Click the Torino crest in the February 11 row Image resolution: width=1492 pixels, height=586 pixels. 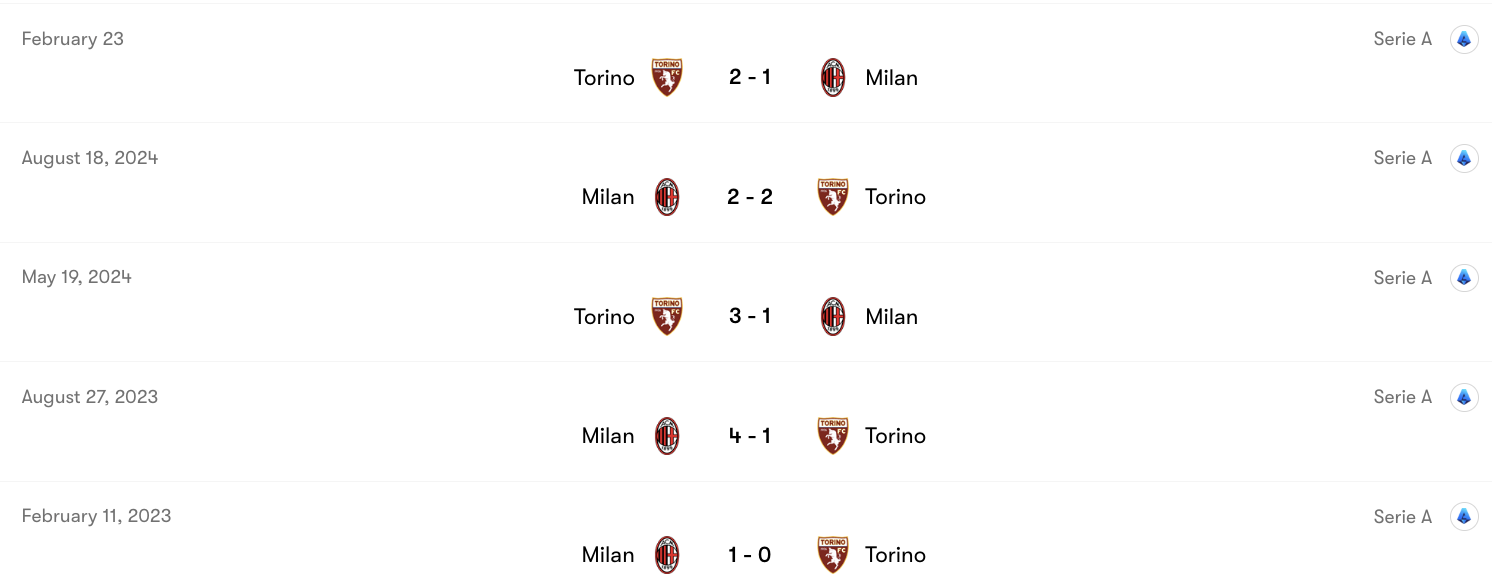click(832, 554)
